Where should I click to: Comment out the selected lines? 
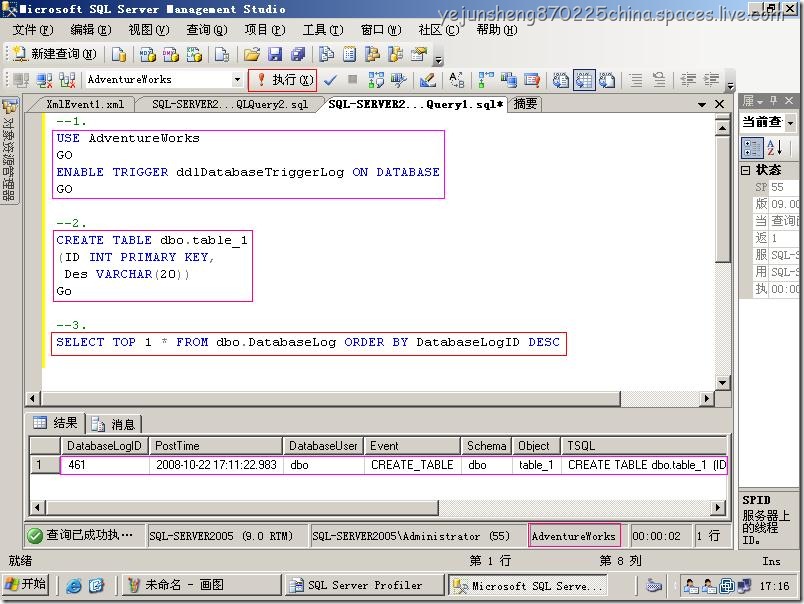click(636, 80)
